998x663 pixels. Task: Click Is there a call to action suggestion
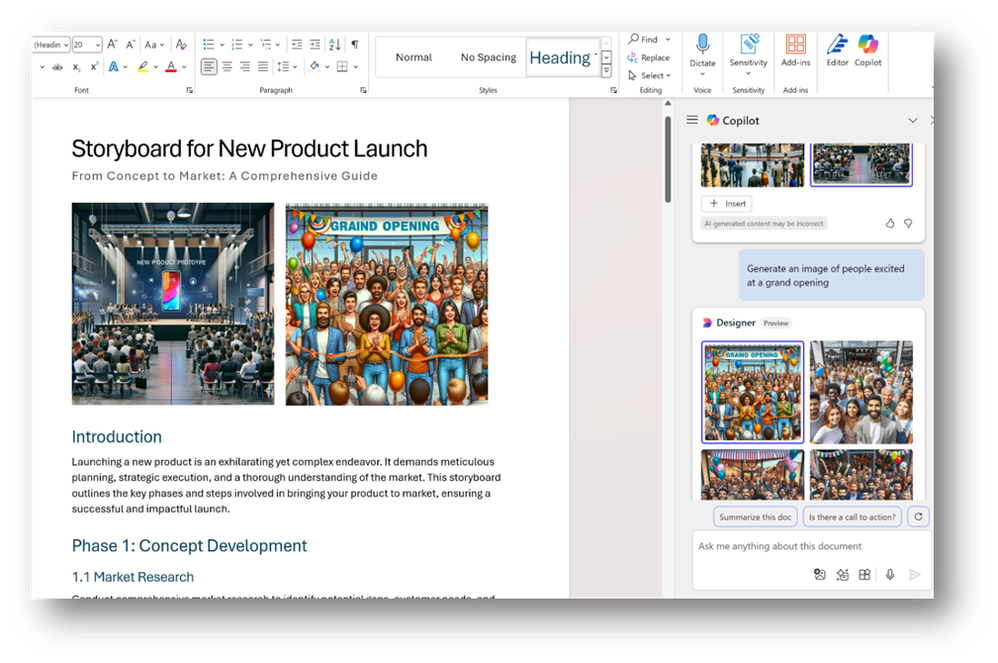[x=852, y=517]
